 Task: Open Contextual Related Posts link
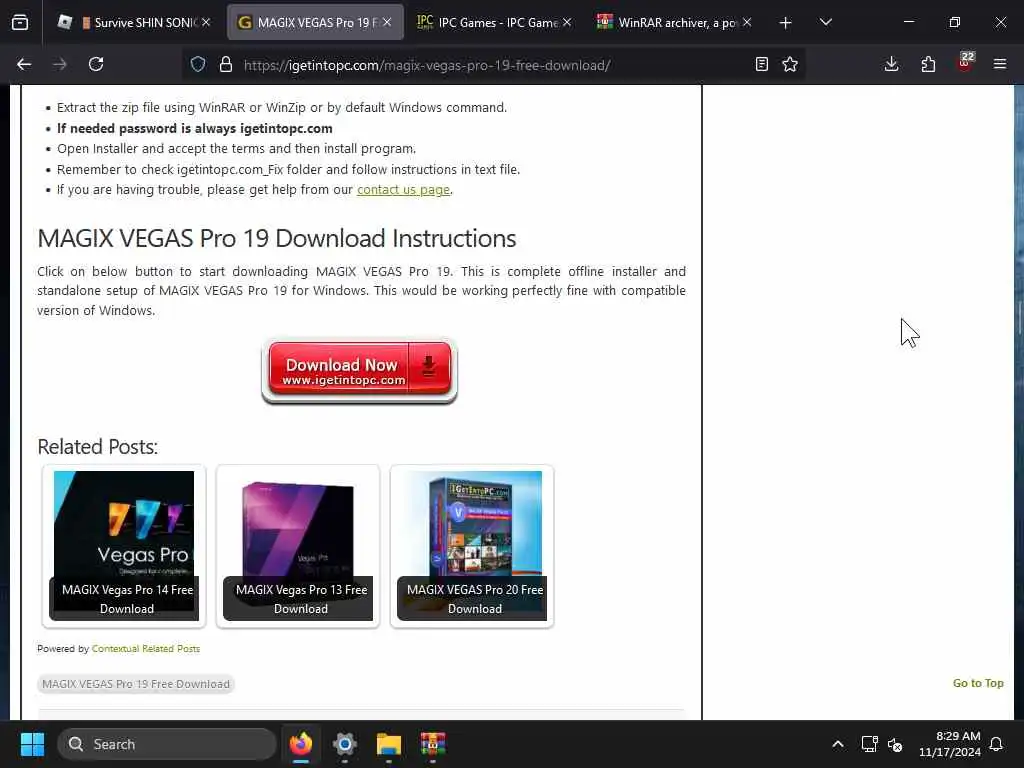[146, 648]
